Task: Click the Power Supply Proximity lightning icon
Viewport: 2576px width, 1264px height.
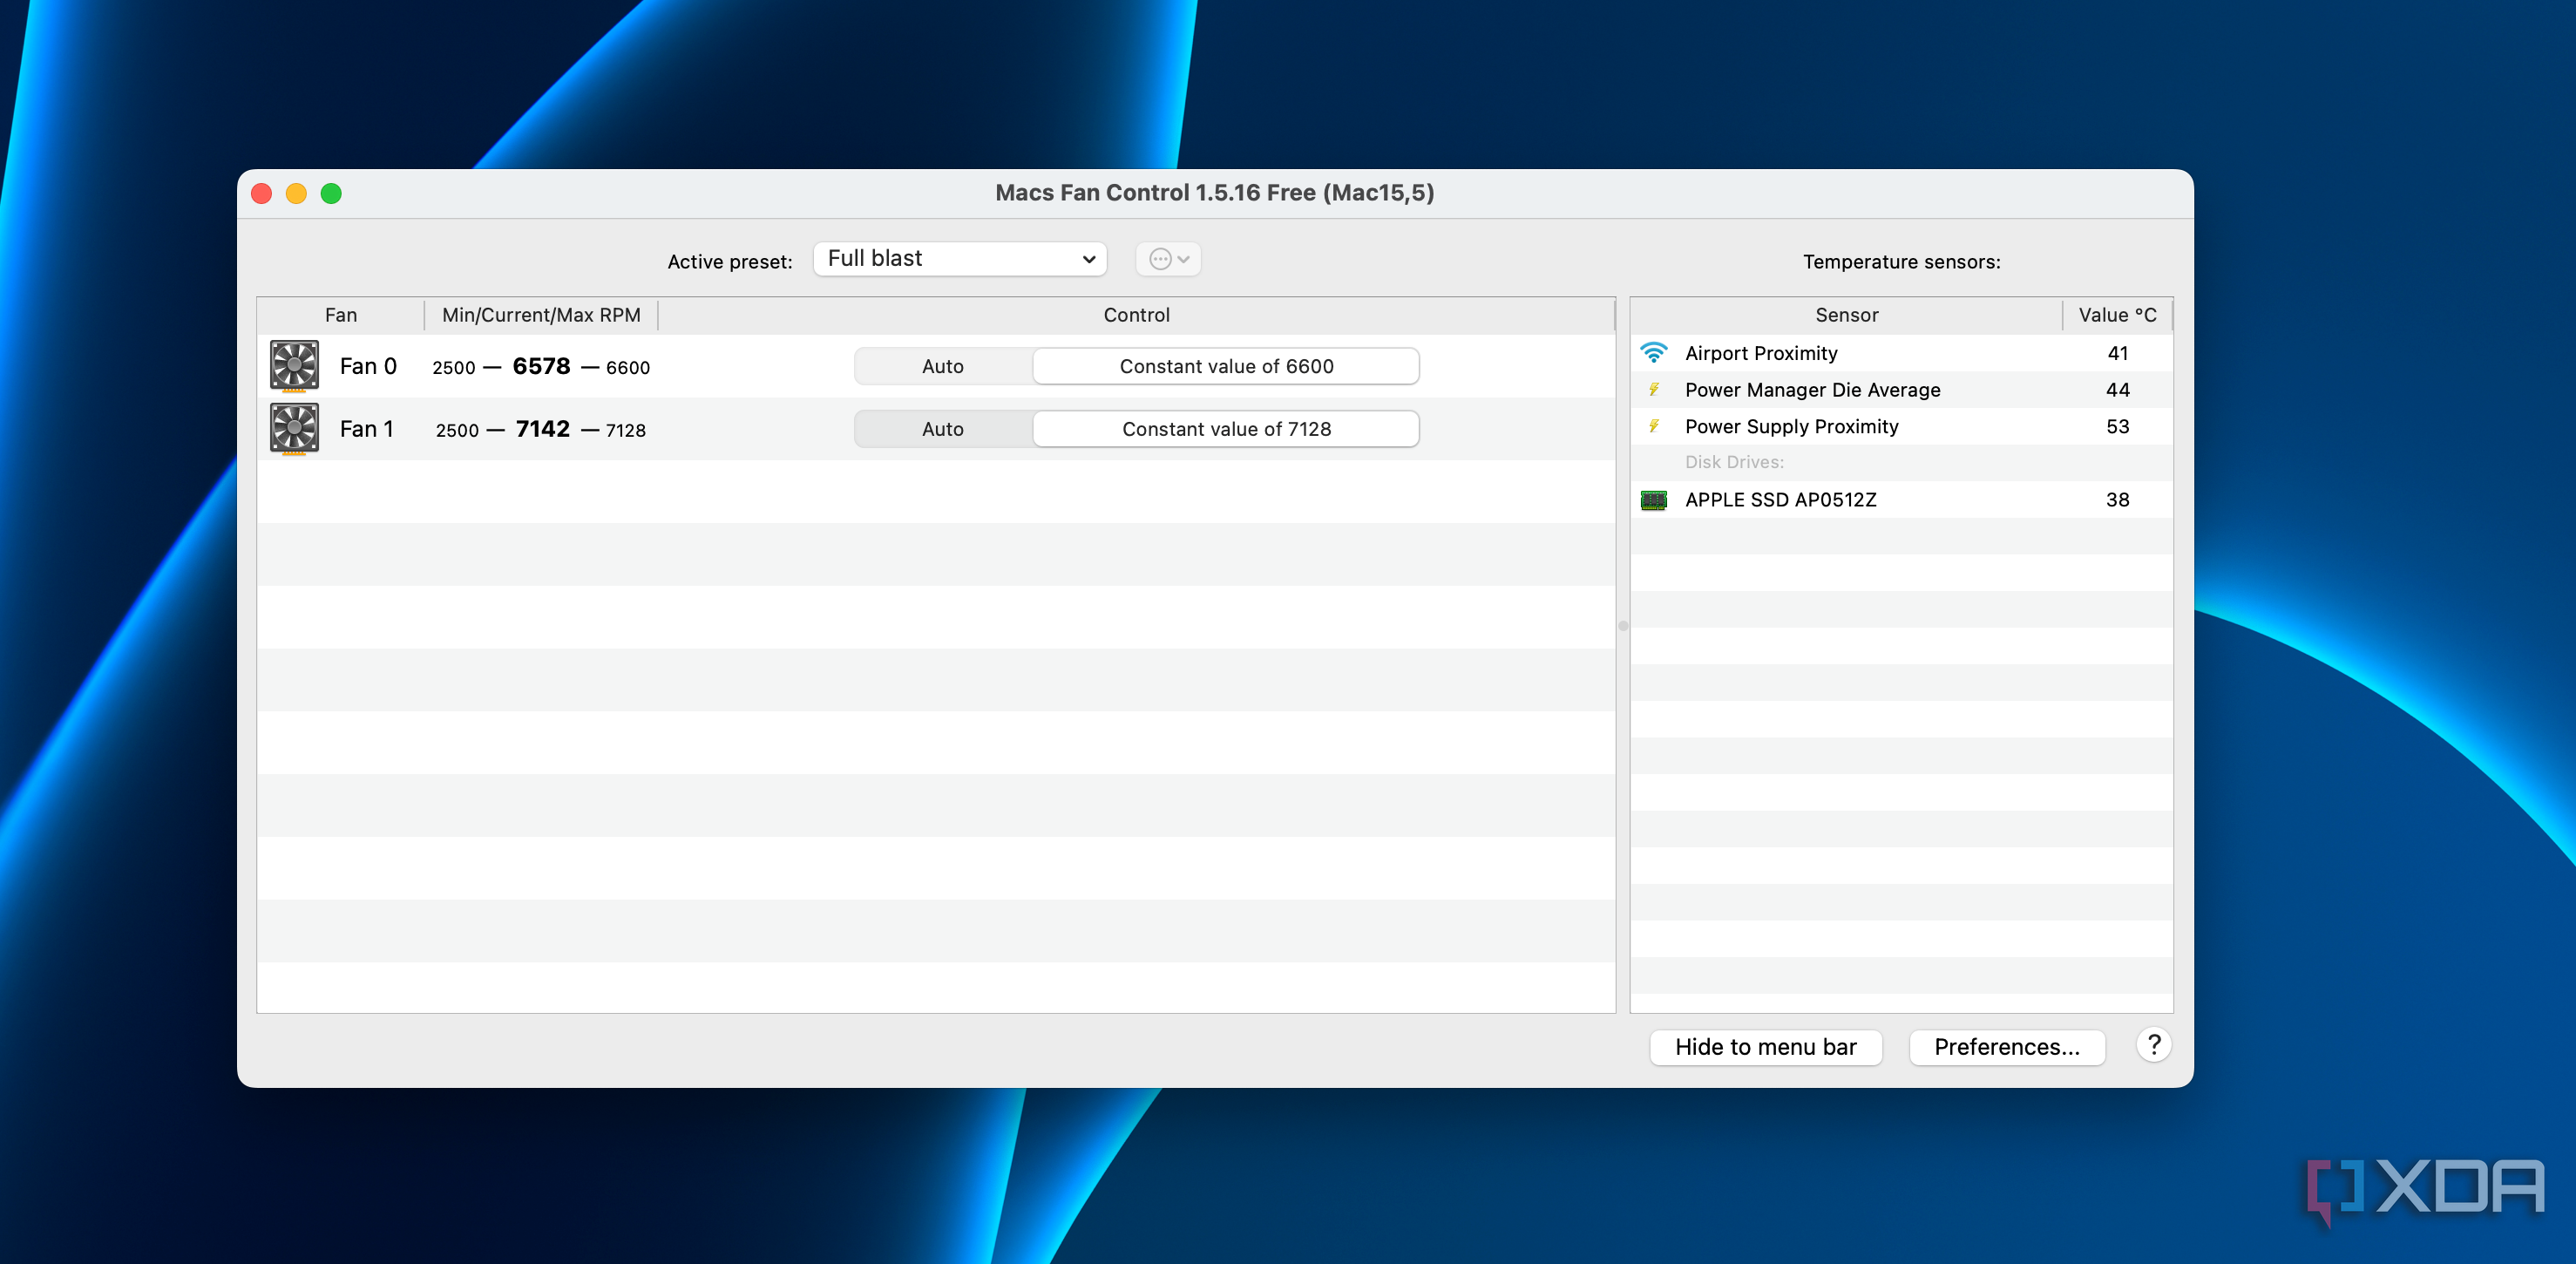Action: coord(1654,427)
